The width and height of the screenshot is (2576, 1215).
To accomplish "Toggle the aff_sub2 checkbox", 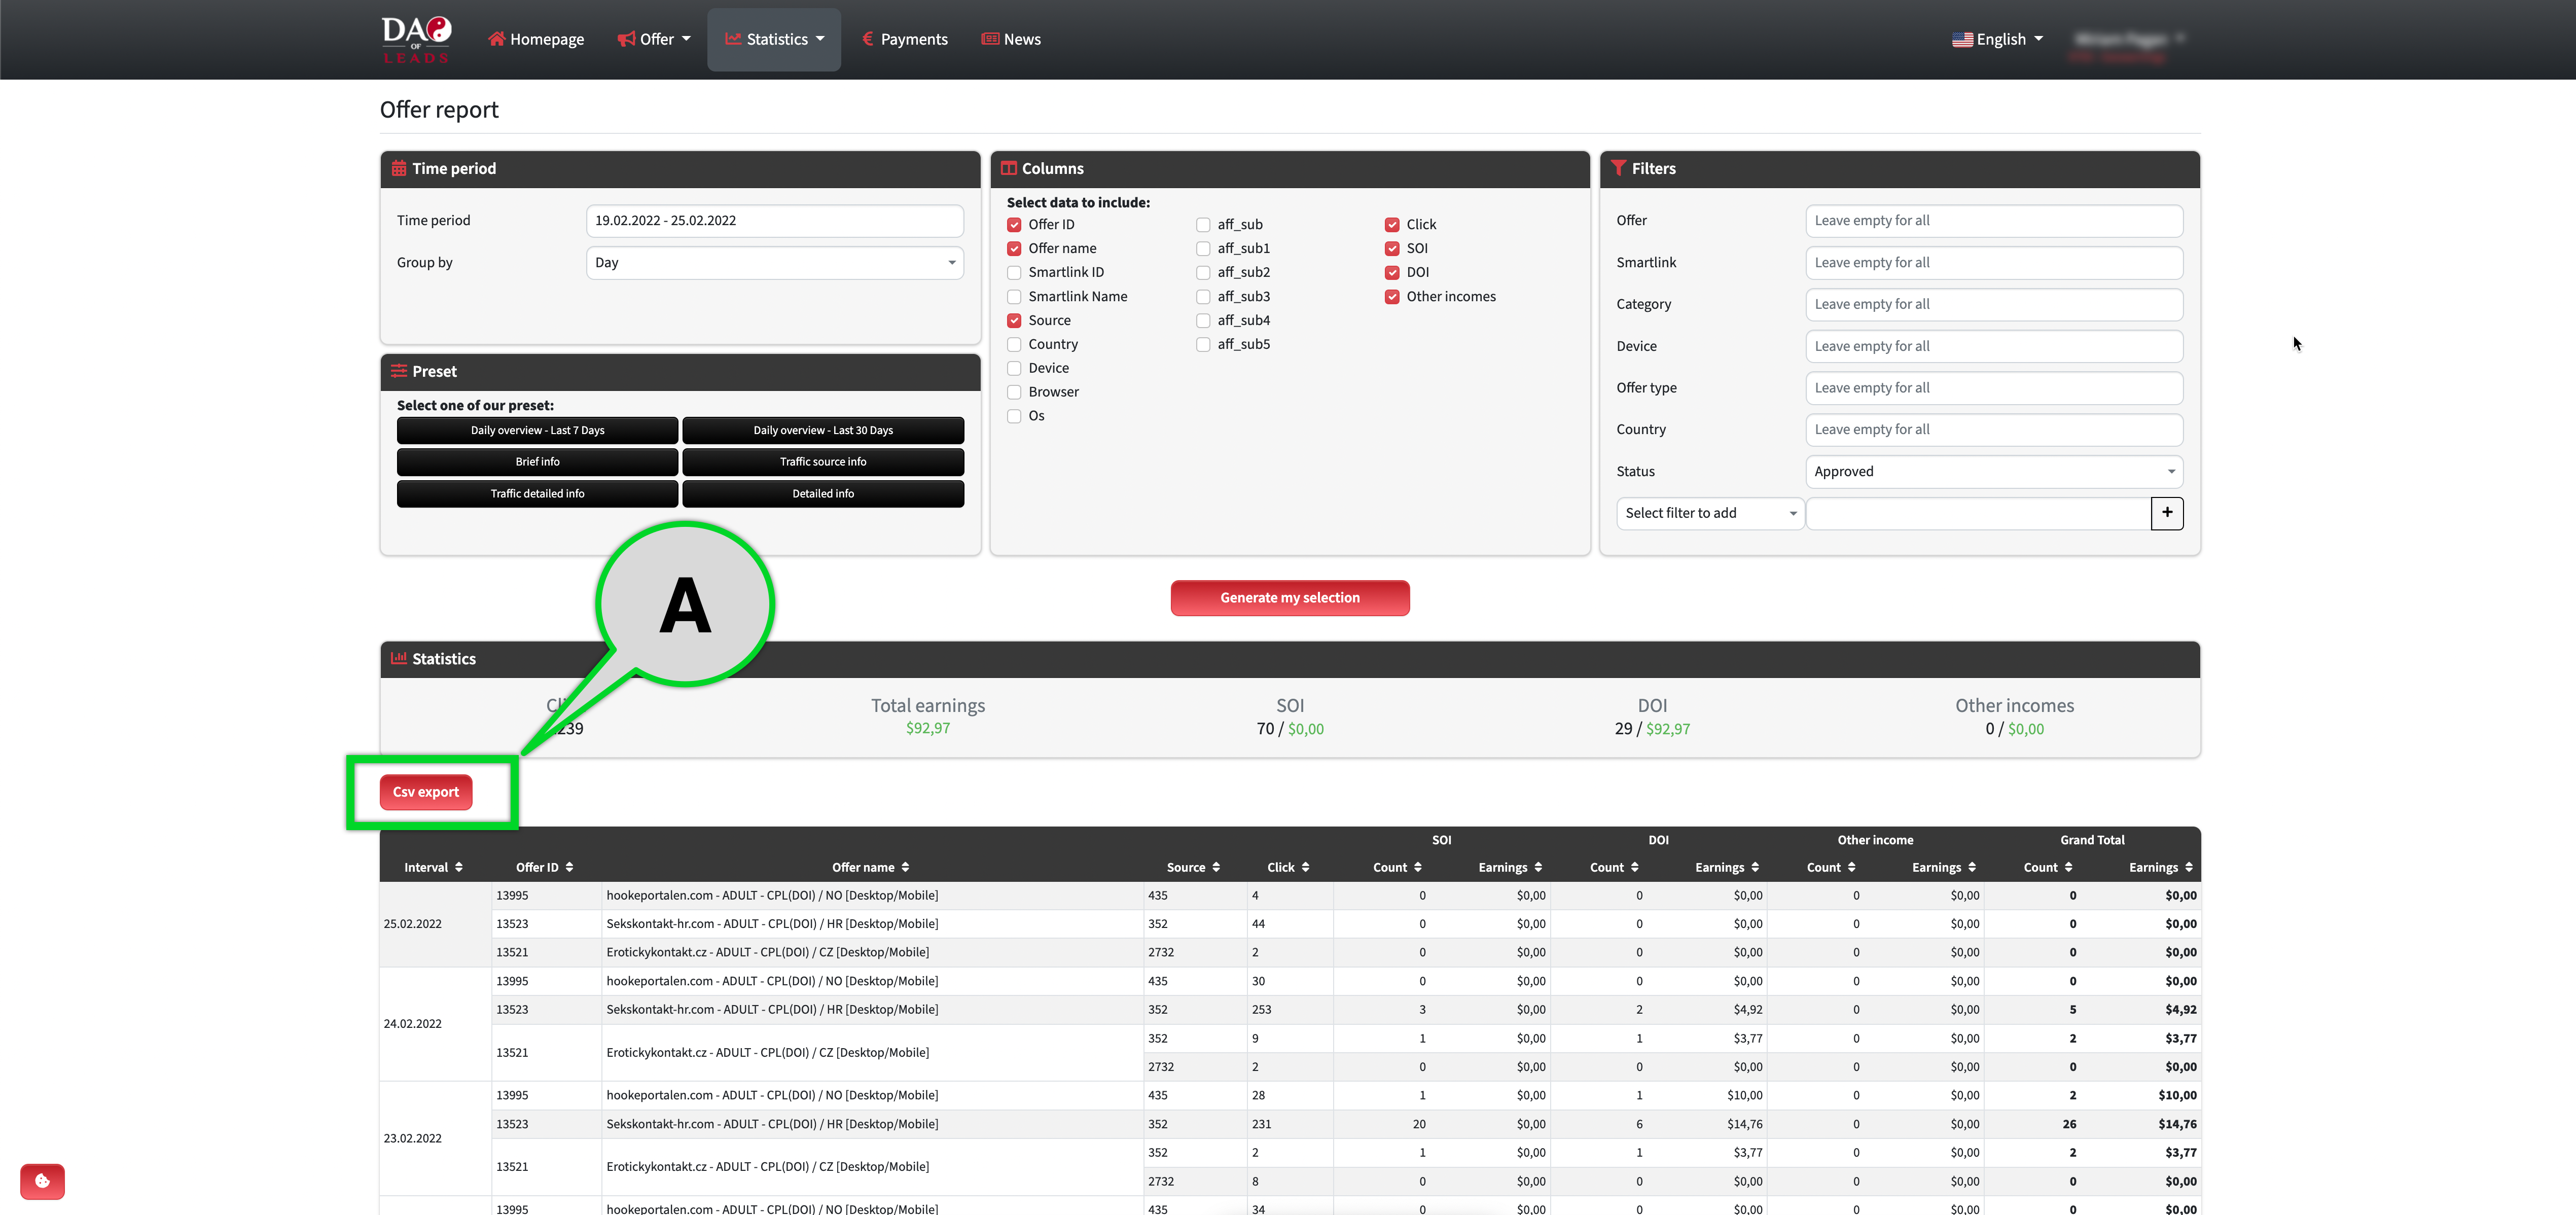I will click(1203, 272).
